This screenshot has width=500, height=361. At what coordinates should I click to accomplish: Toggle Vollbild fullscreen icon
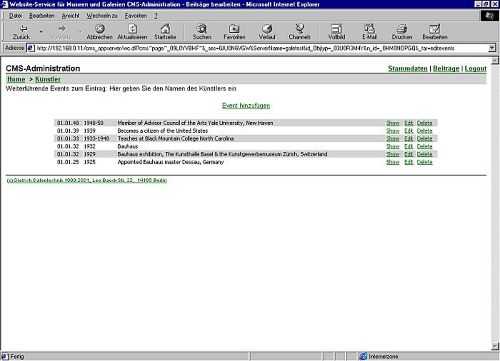[336, 29]
